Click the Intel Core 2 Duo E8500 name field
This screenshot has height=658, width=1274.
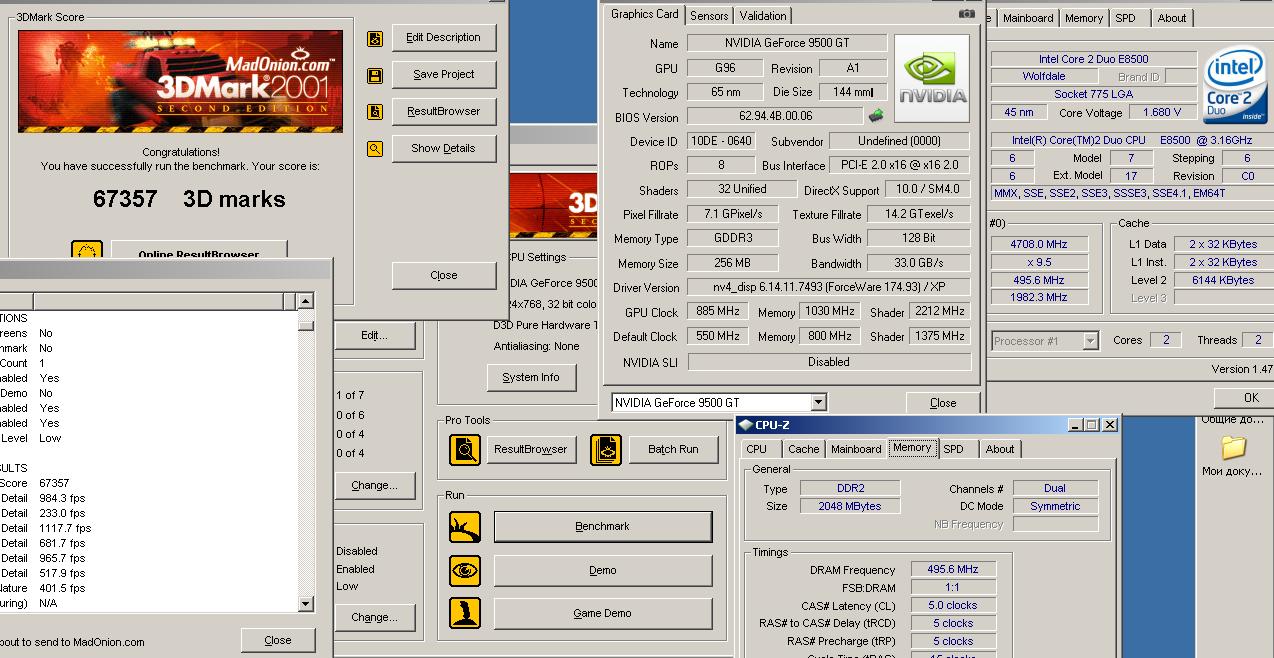coord(1093,60)
